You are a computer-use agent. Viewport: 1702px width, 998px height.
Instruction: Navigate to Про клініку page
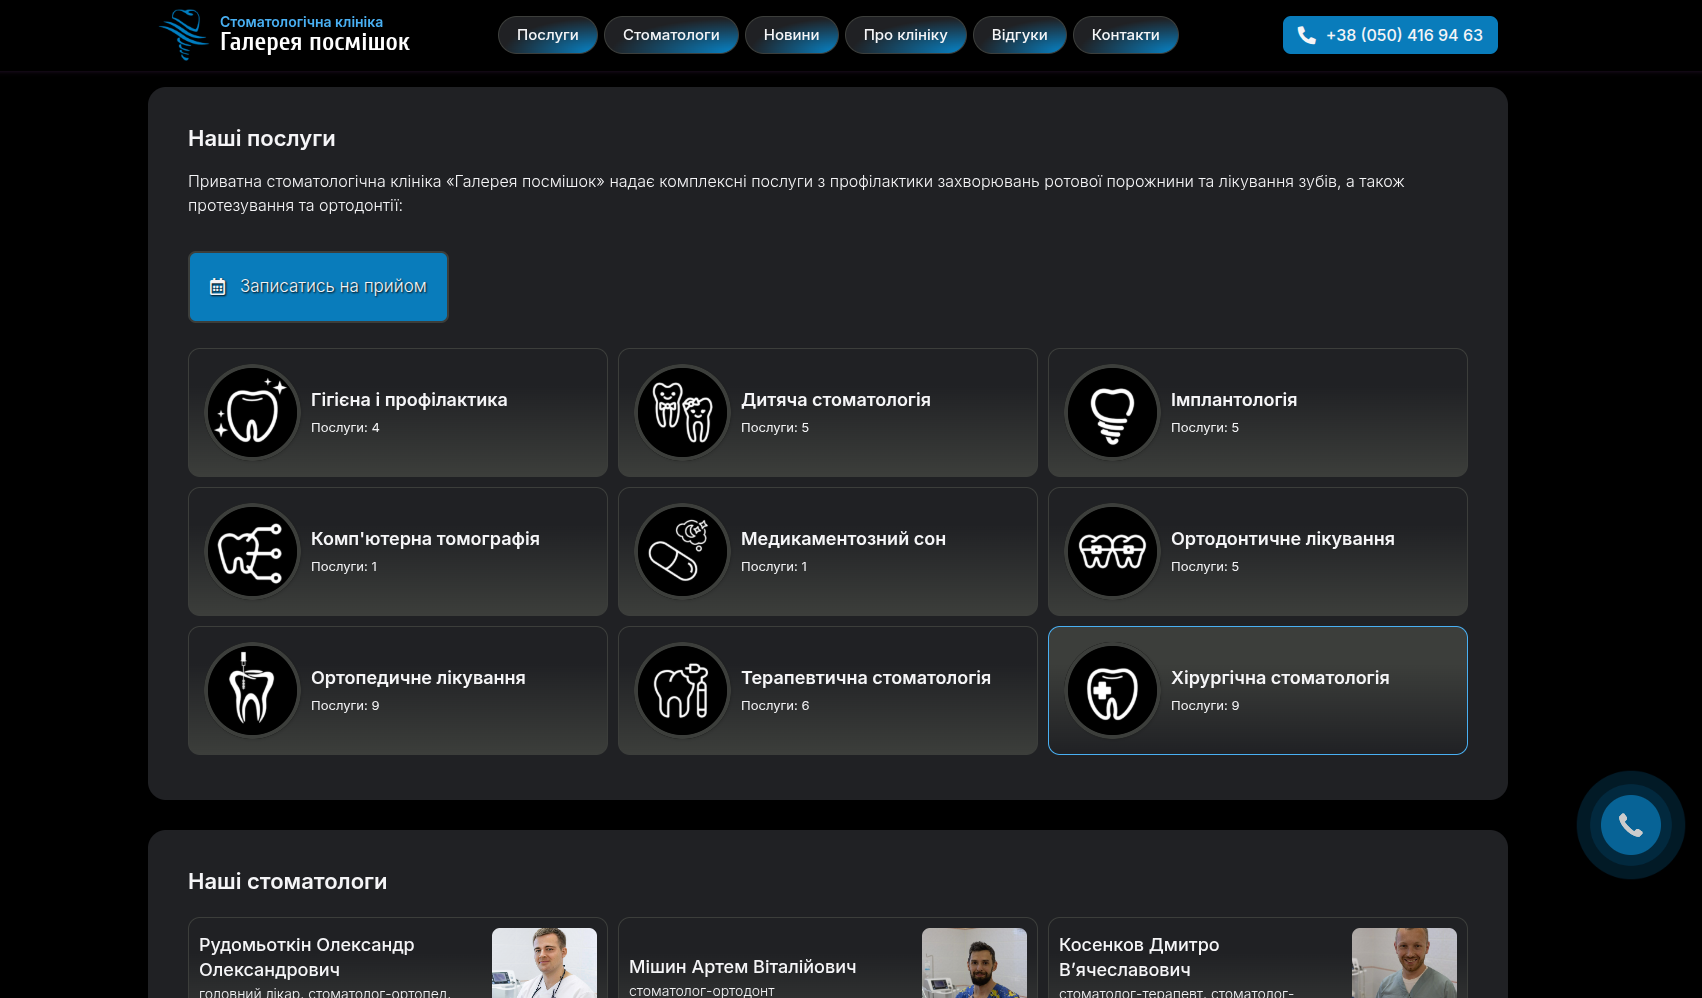click(x=905, y=35)
